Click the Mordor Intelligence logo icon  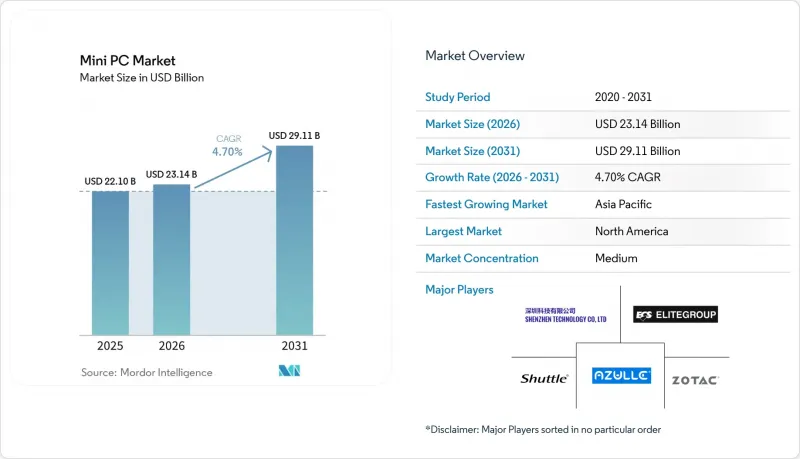click(289, 371)
